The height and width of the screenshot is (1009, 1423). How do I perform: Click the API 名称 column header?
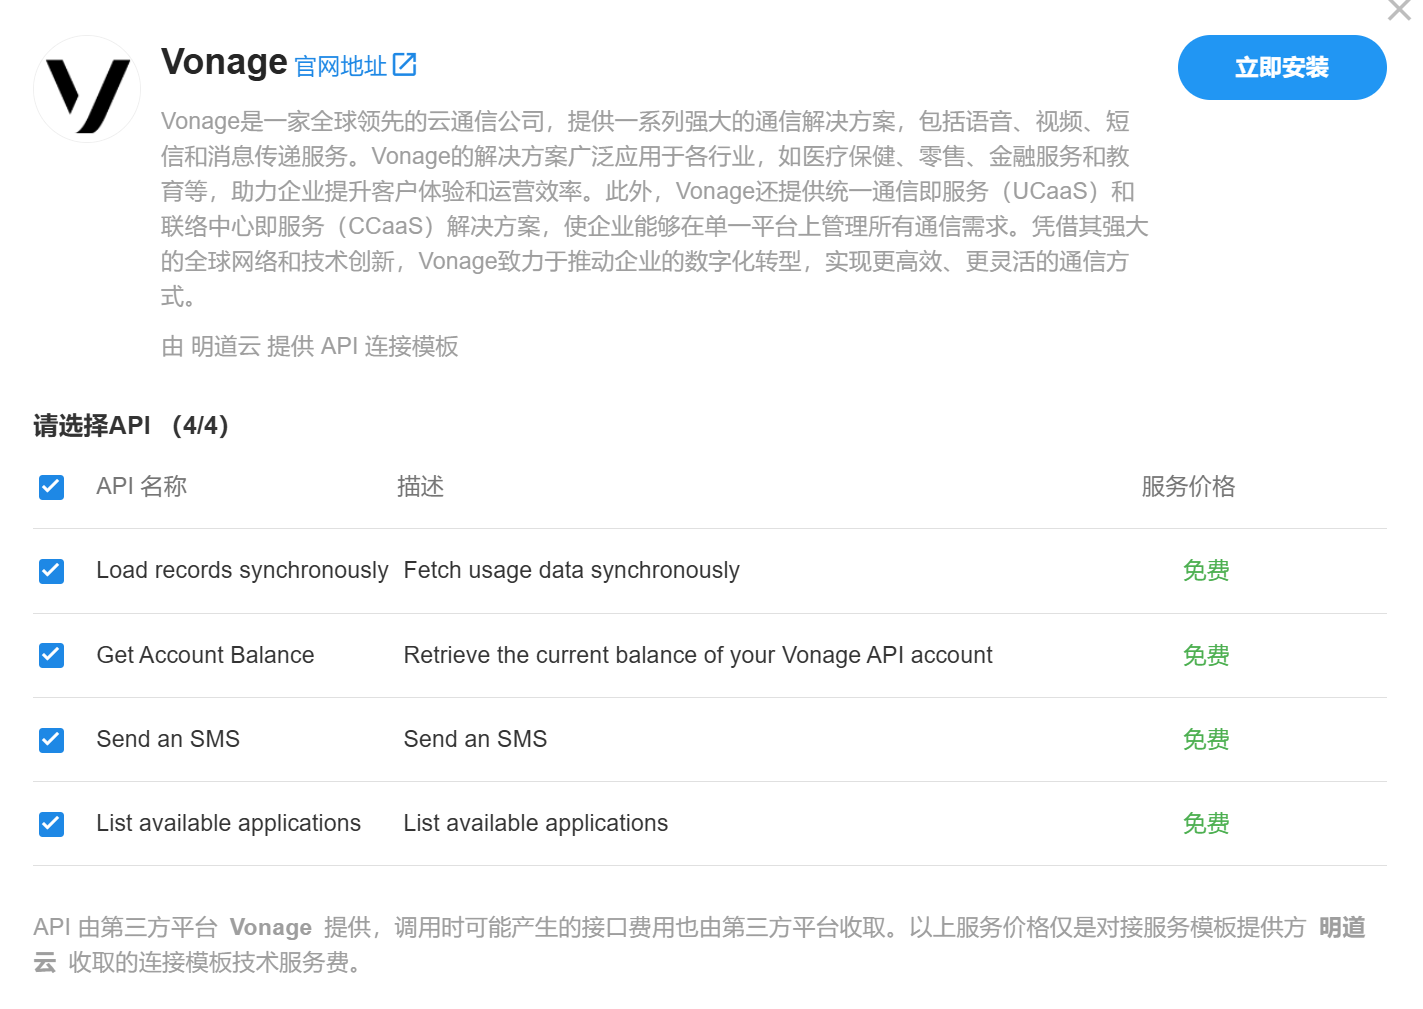[142, 487]
